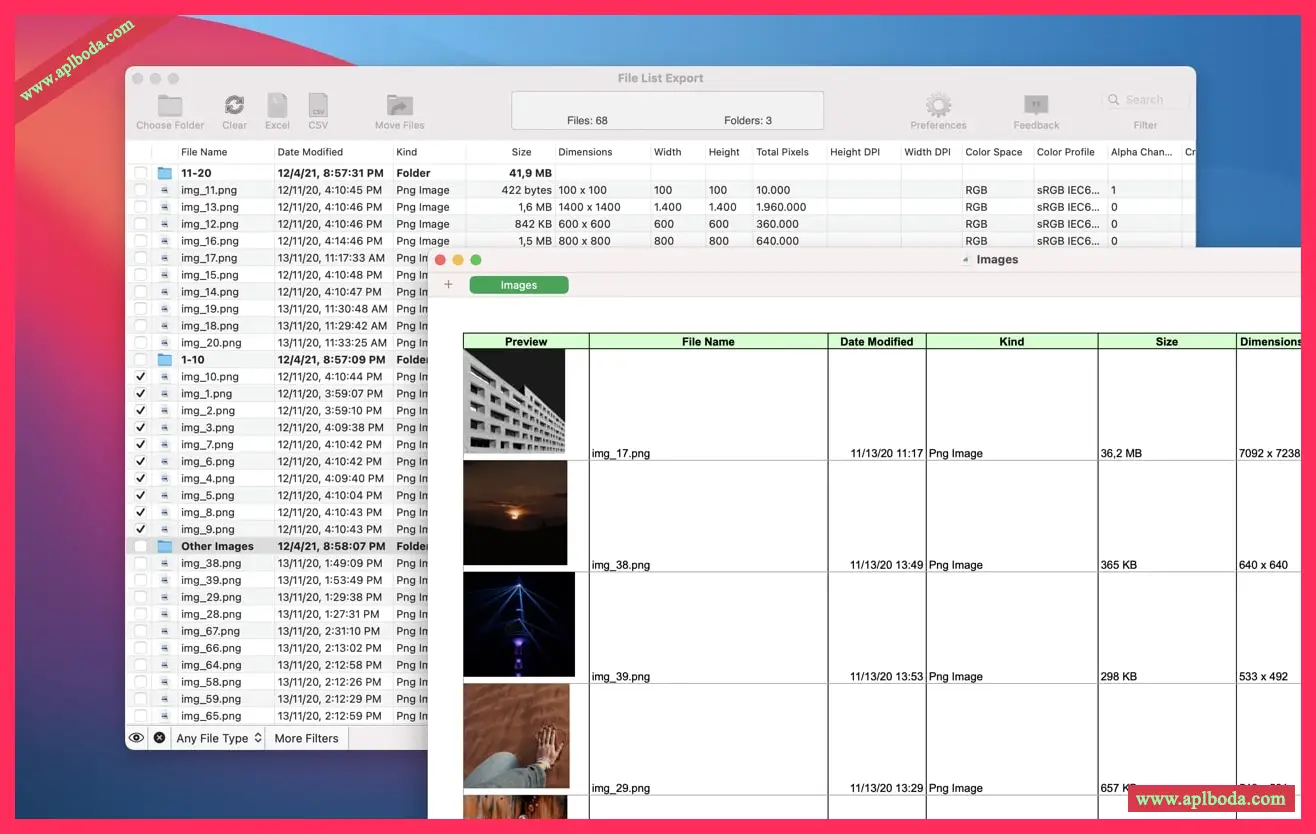This screenshot has height=834, width=1316.
Task: Uncheck the img_7.png checkbox
Action: (140, 445)
